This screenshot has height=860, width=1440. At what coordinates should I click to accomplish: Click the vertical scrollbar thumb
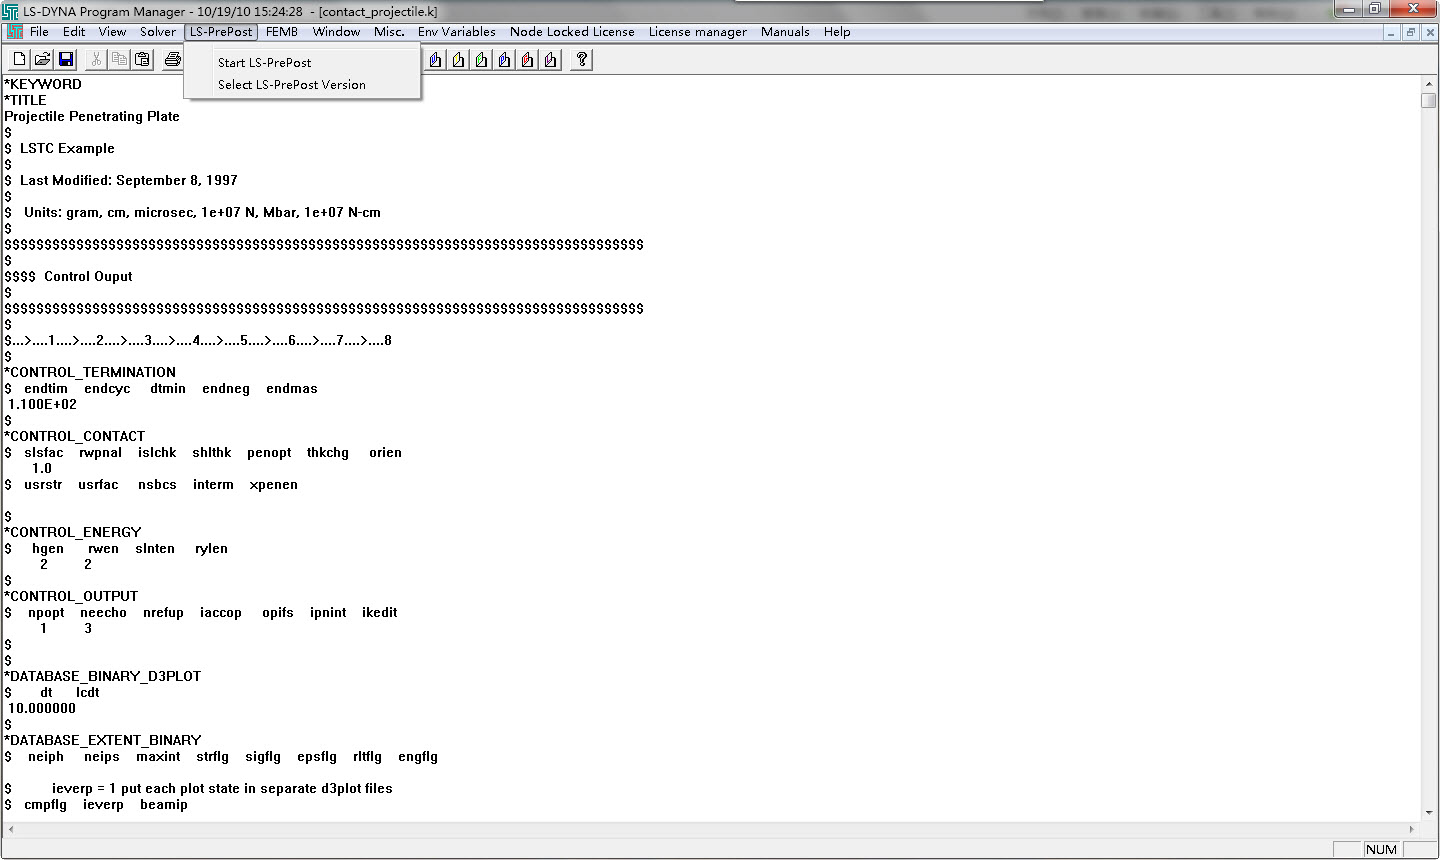click(1428, 101)
